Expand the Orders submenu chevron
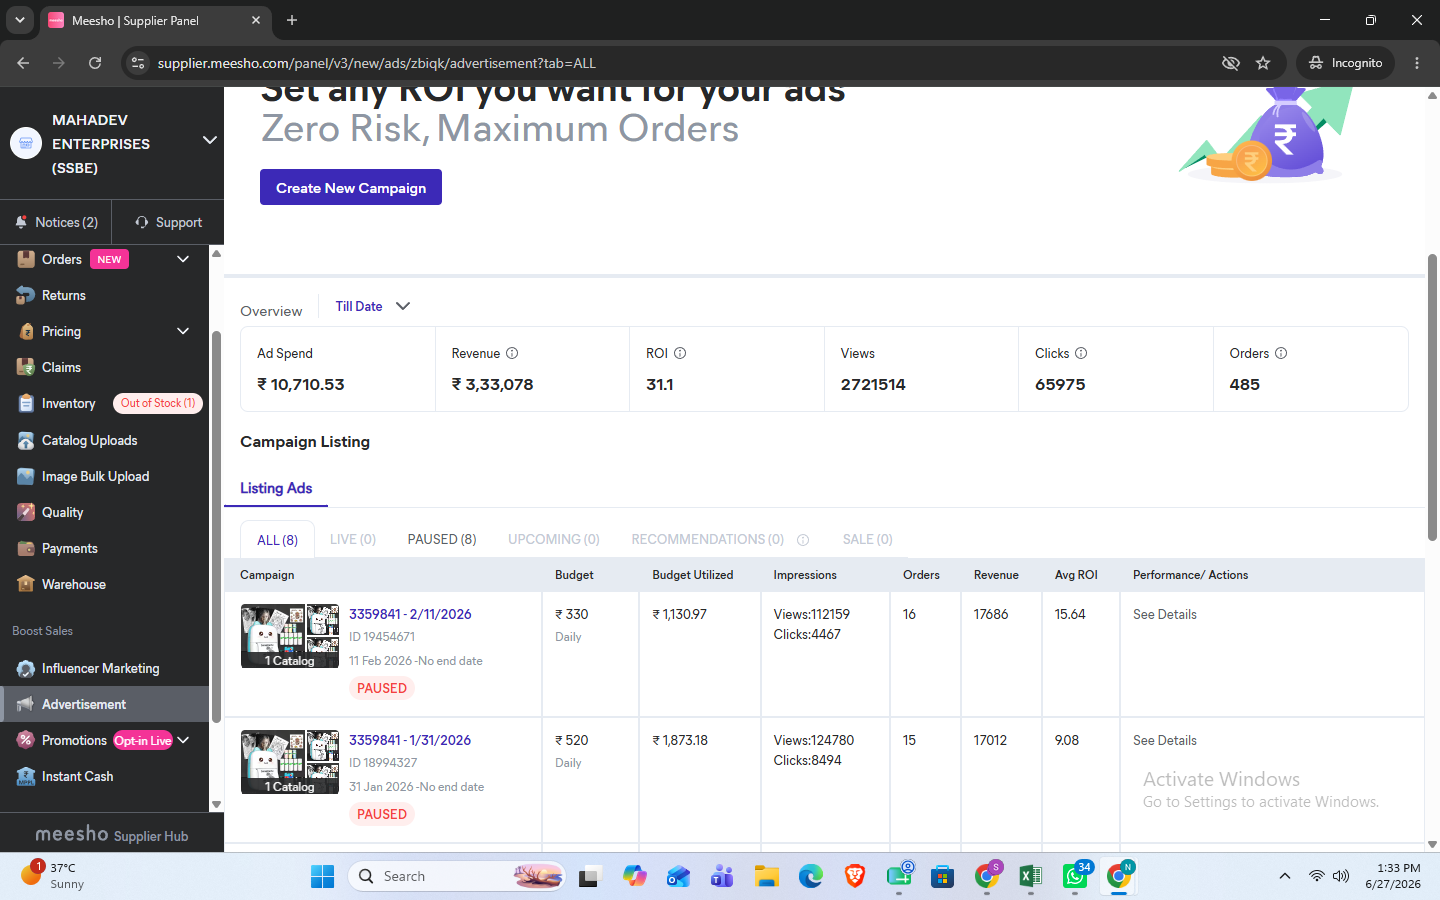This screenshot has width=1440, height=900. [183, 259]
